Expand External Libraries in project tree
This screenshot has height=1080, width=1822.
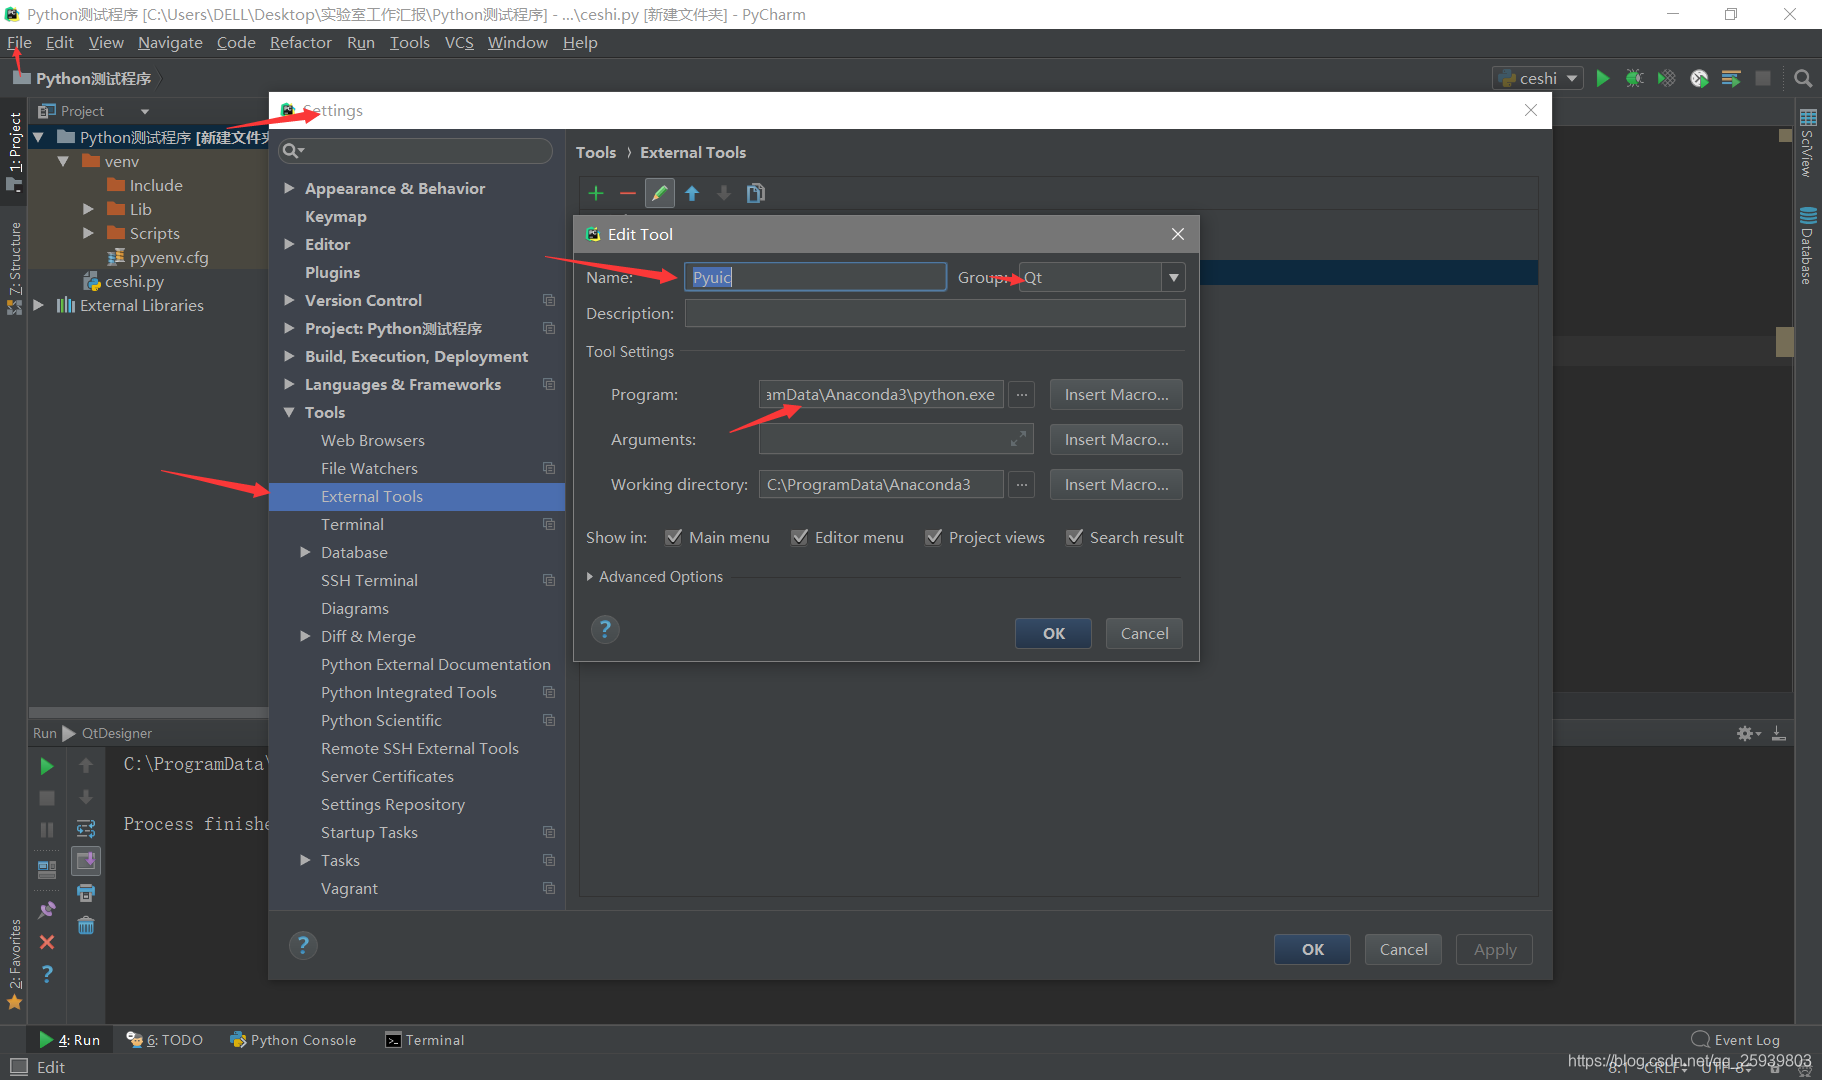38,305
